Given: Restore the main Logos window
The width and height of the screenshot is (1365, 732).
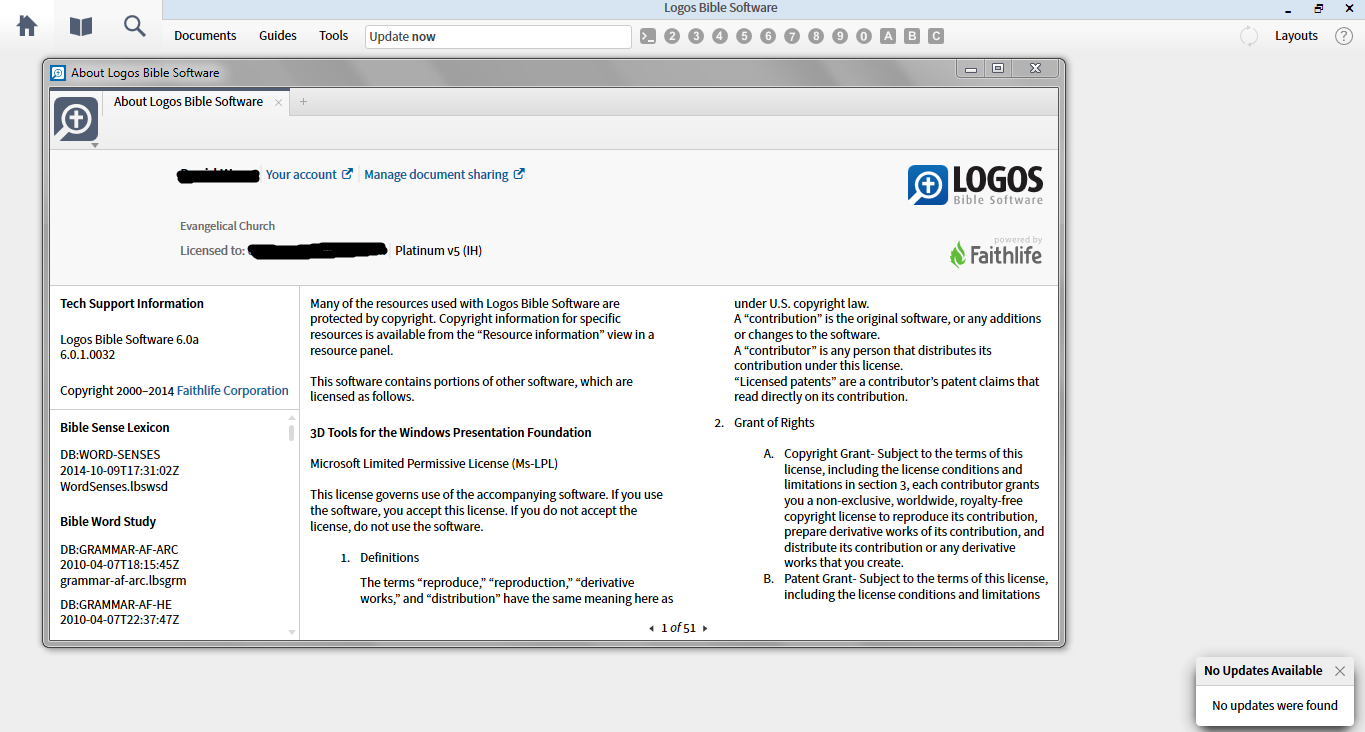Looking at the screenshot, I should click(x=1319, y=8).
